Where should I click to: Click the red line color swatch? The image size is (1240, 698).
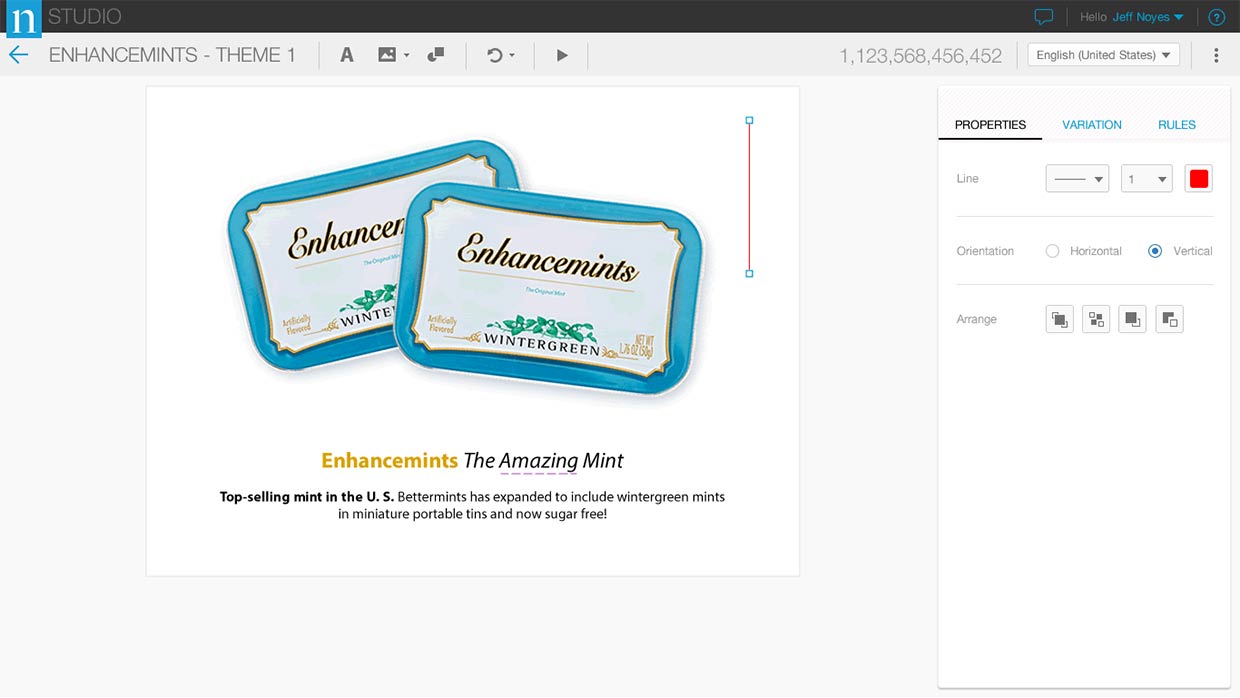(1199, 179)
